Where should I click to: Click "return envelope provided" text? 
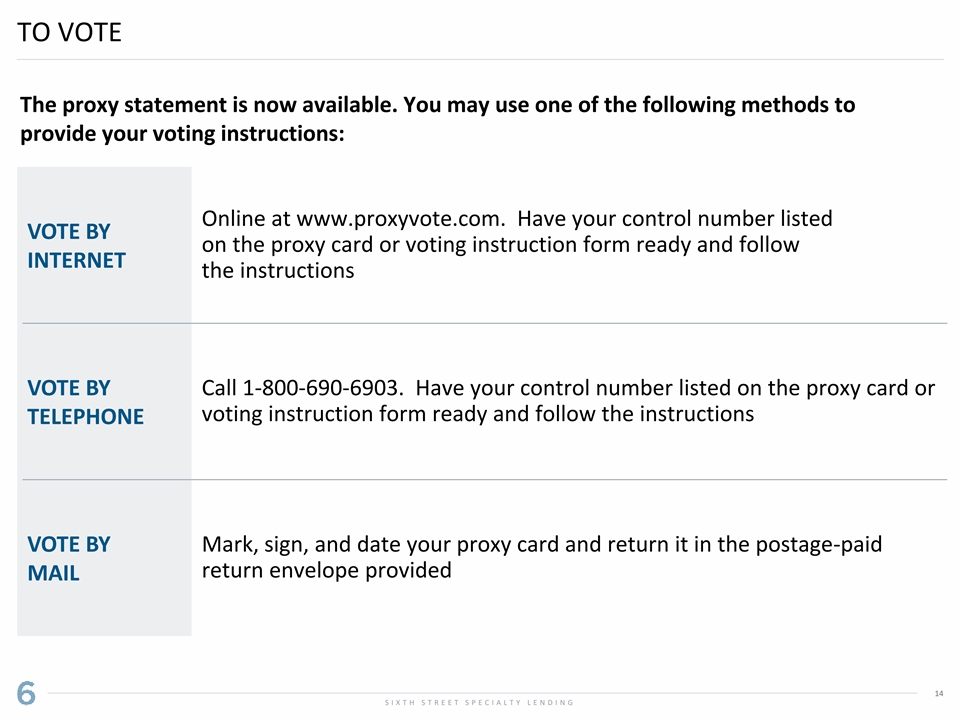click(326, 571)
